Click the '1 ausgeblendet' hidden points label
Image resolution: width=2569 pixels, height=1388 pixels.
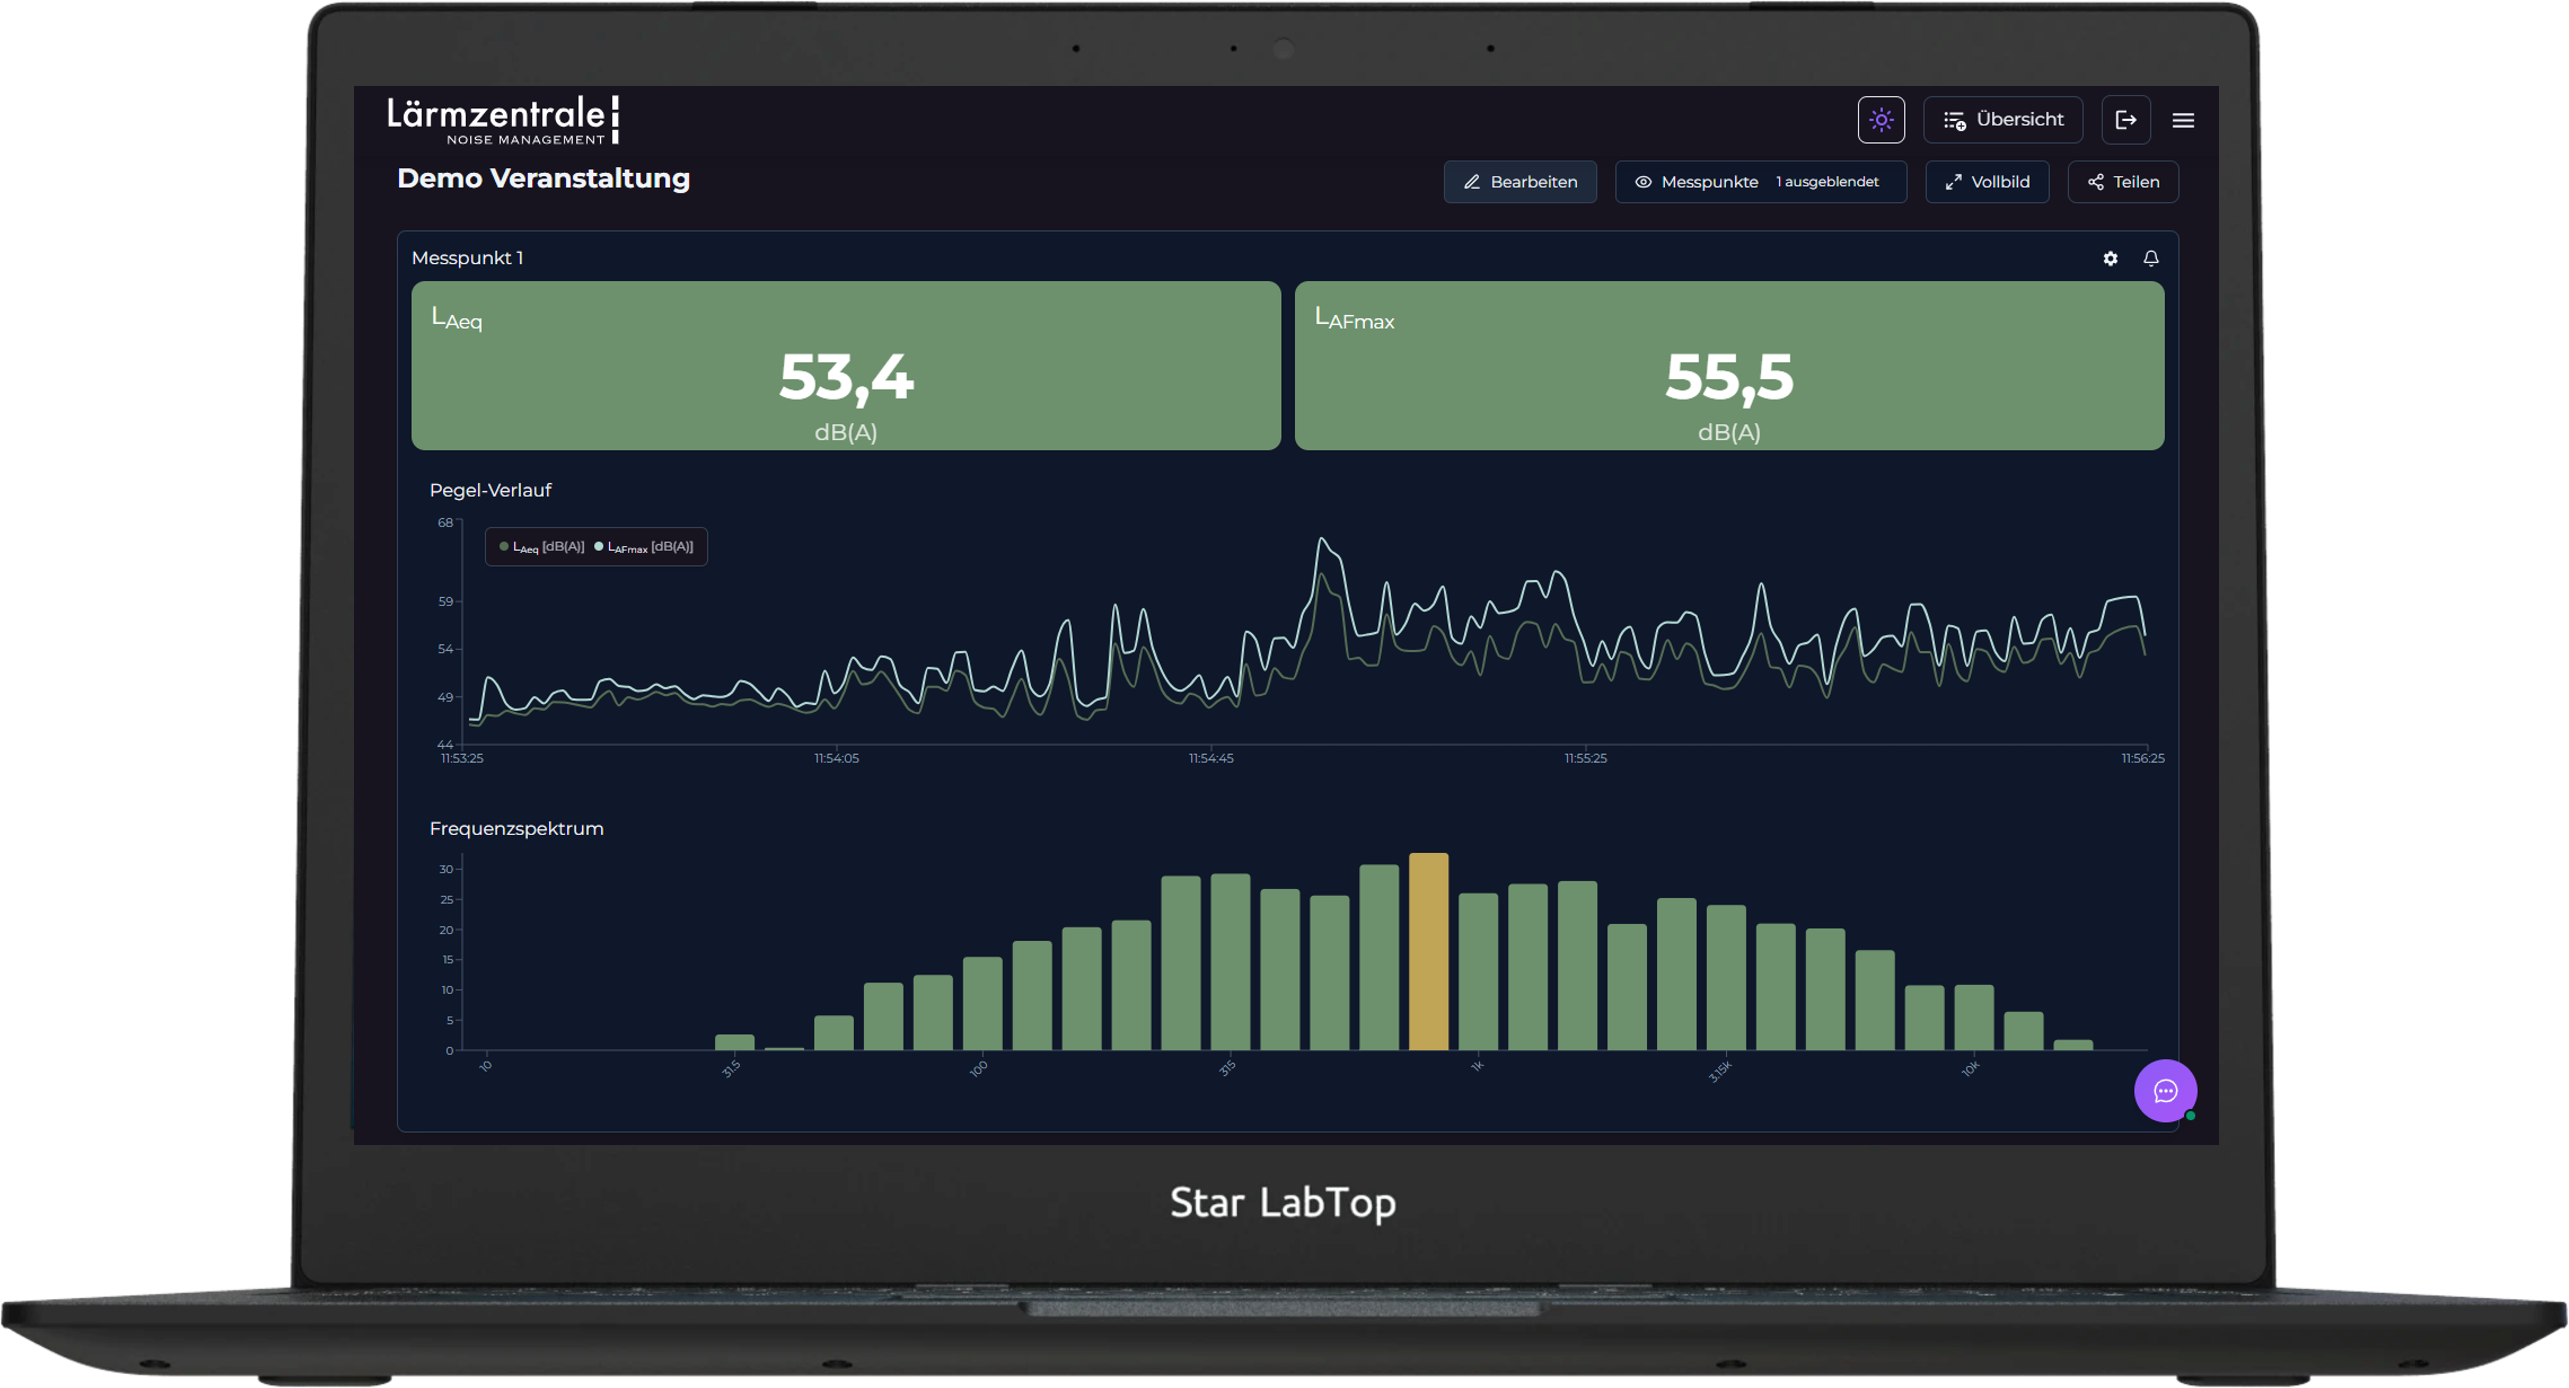click(x=1826, y=182)
